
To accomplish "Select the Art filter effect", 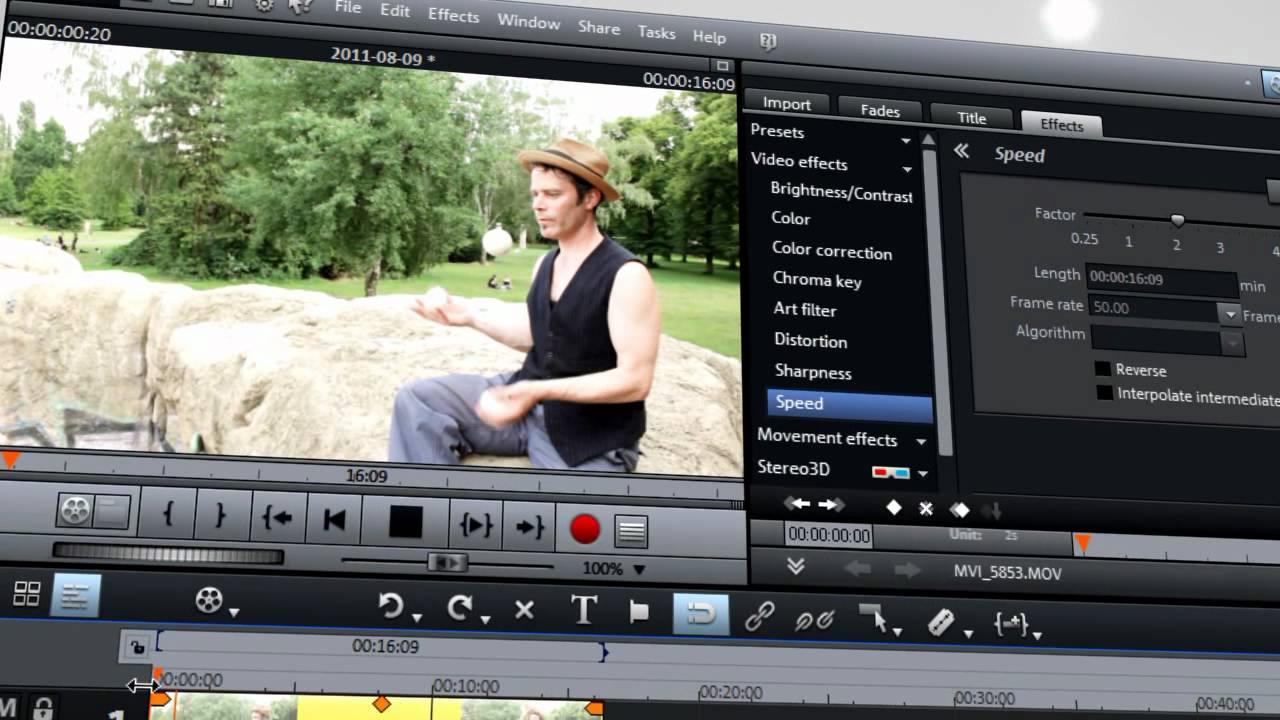I will 805,309.
